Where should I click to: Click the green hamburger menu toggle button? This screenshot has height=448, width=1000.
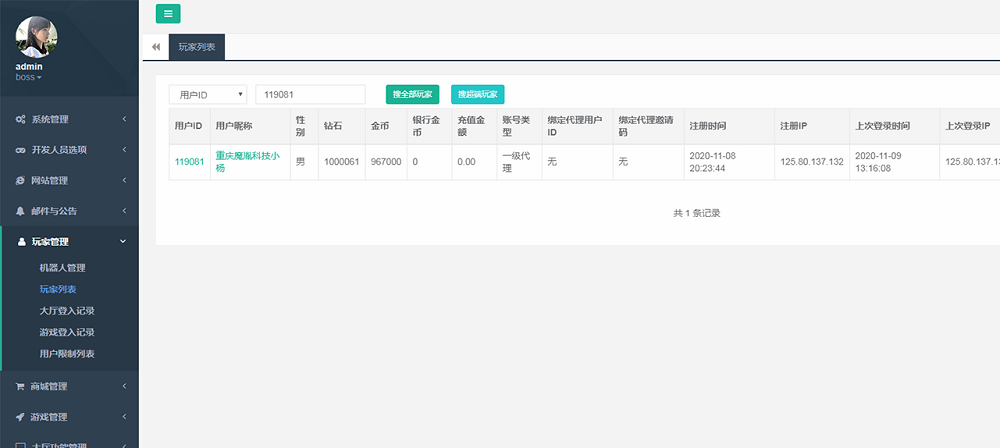168,13
